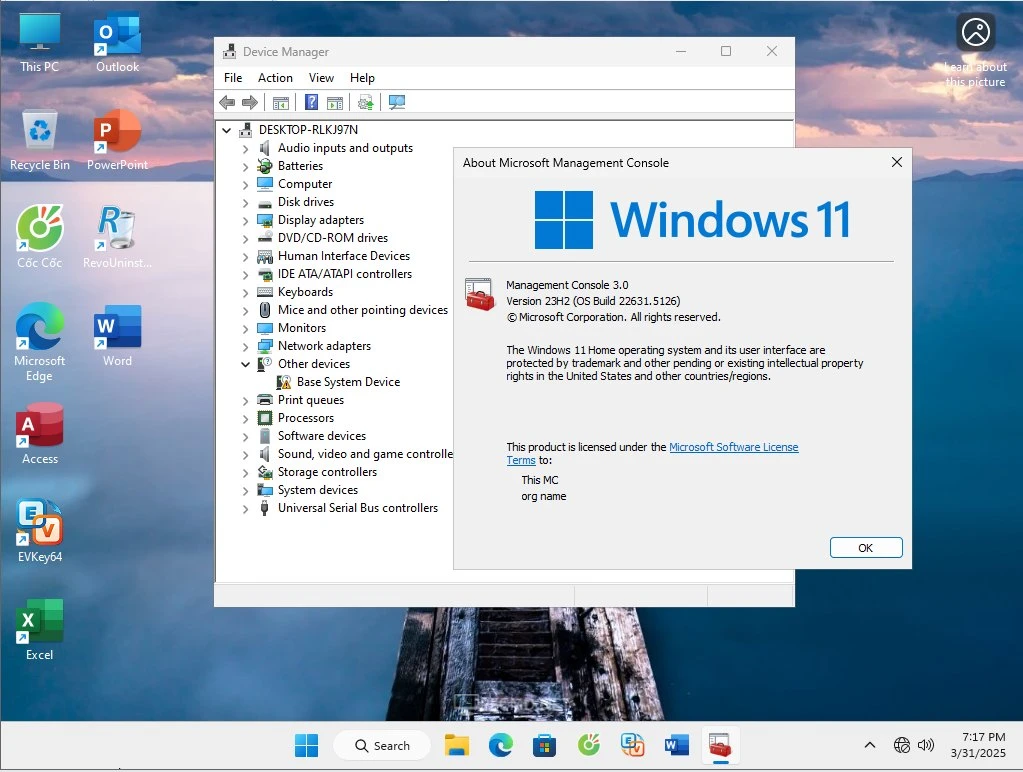Open the View menu in Device Manager
1023x772 pixels.
321,78
